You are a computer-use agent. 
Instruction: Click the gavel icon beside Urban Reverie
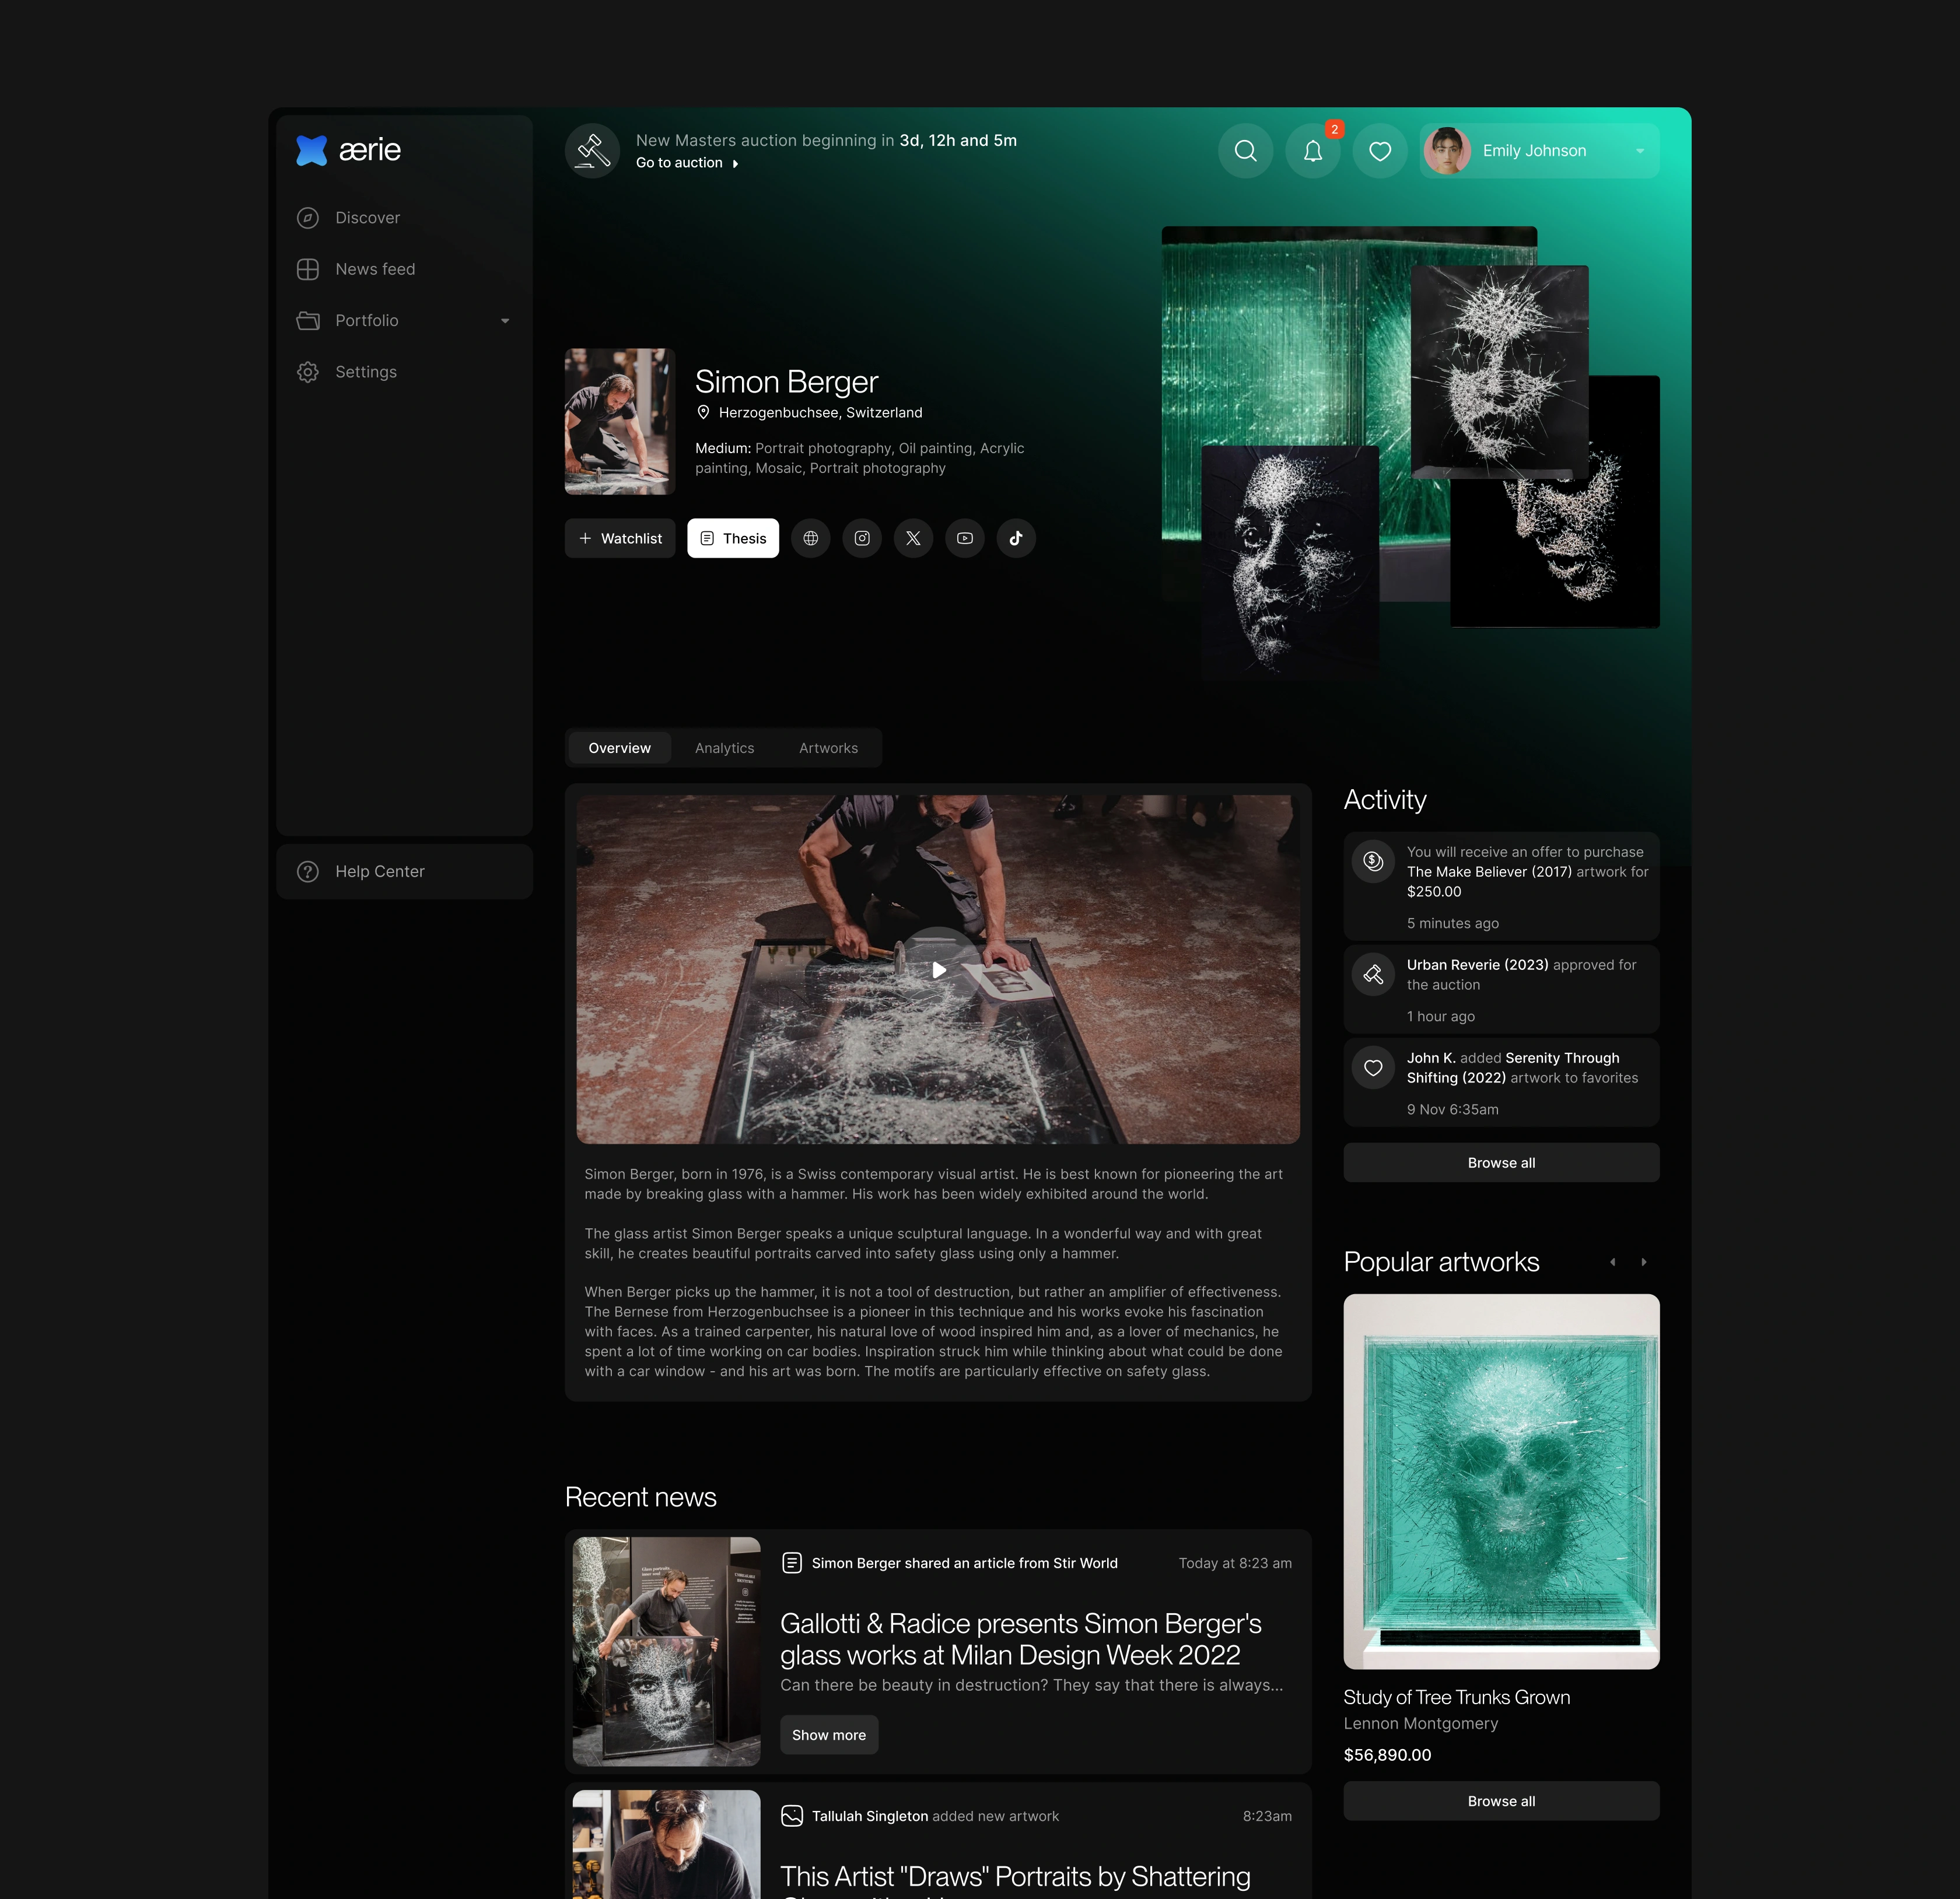pyautogui.click(x=1374, y=974)
